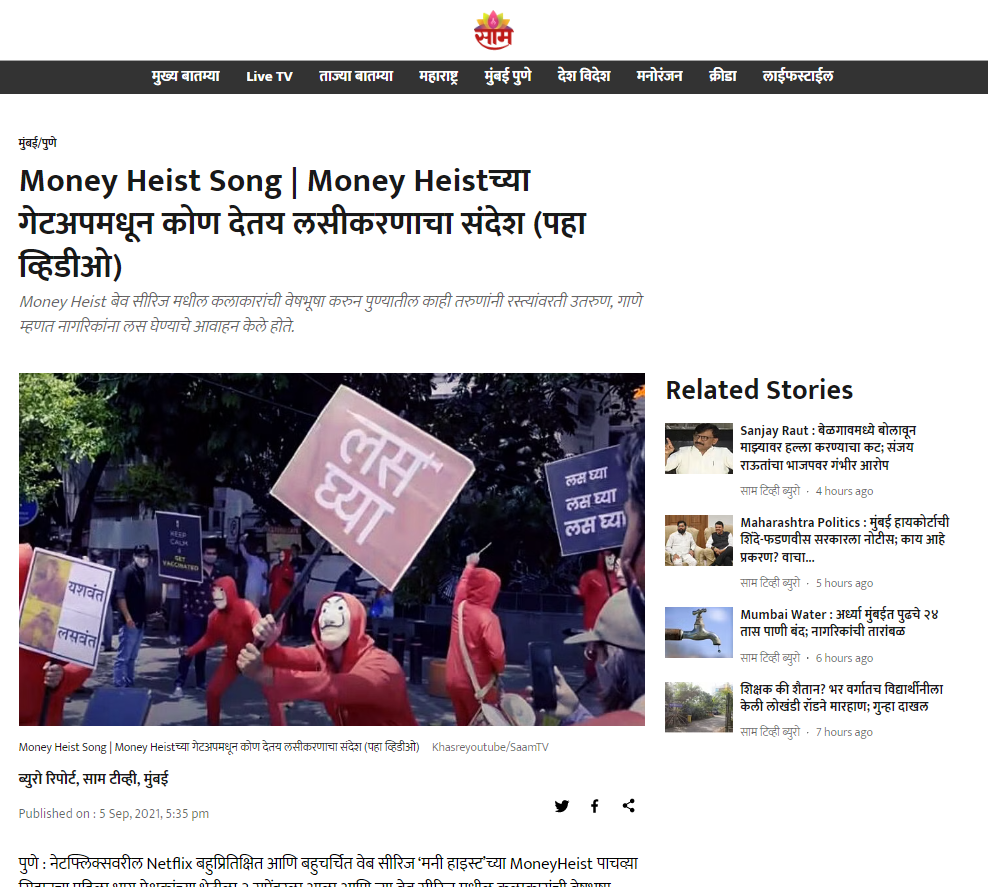Open the लाईफस्टाईल section
The height and width of the screenshot is (887, 988).
(x=797, y=76)
